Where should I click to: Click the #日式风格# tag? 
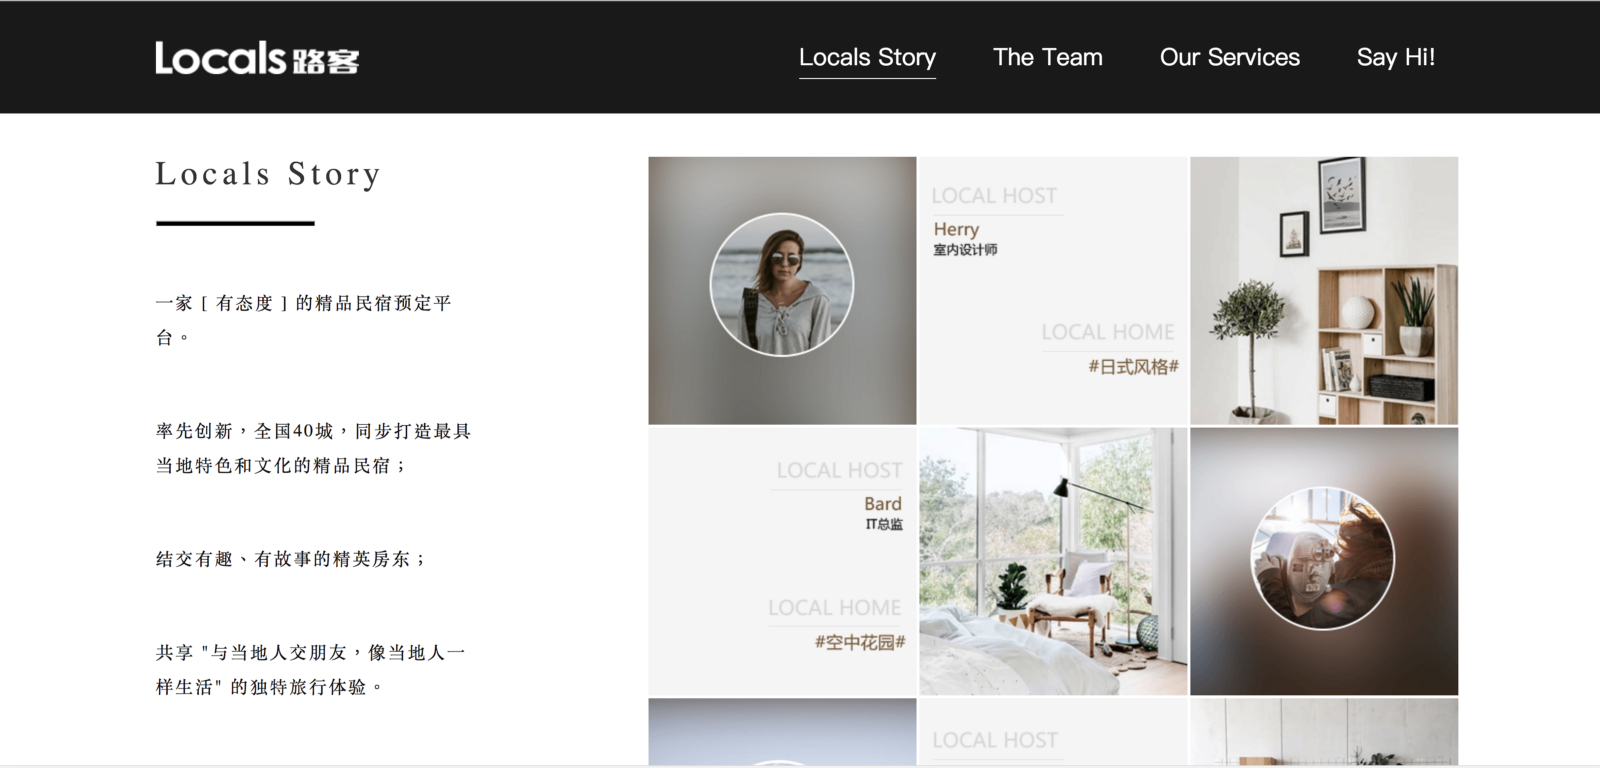pyautogui.click(x=1133, y=367)
